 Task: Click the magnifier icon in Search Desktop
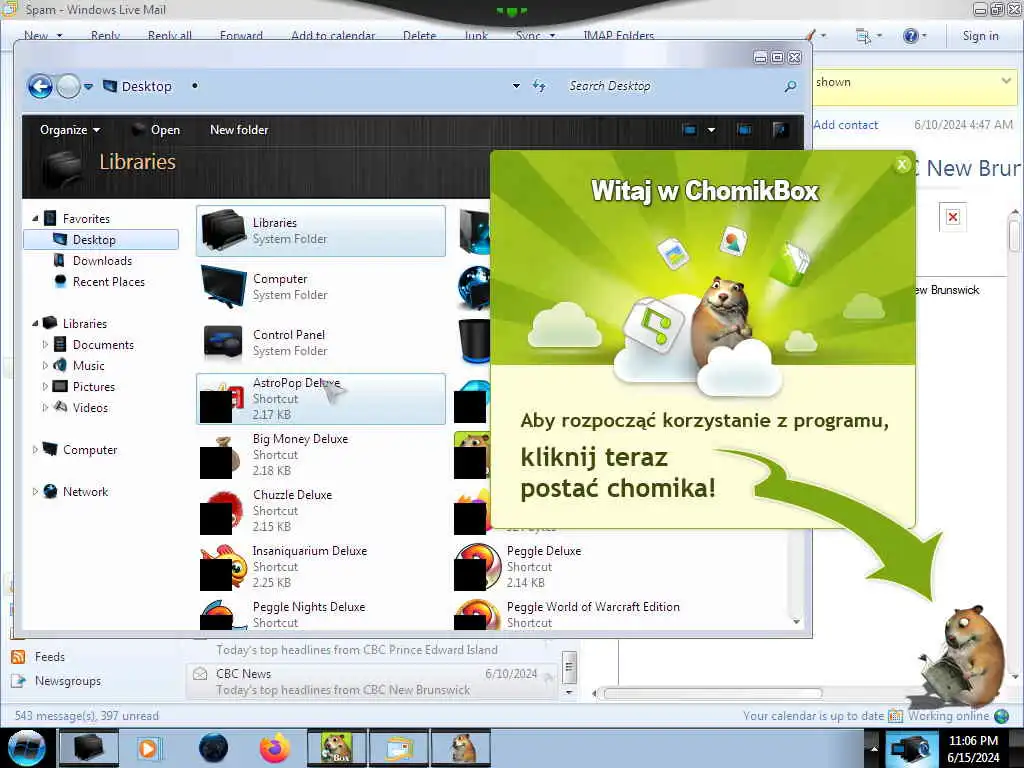(790, 86)
